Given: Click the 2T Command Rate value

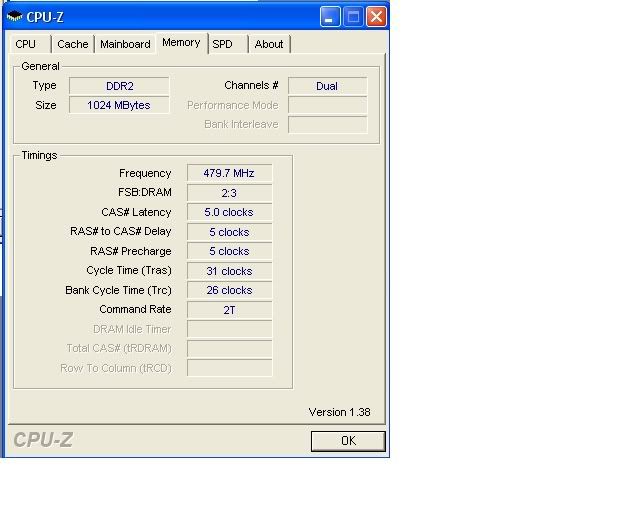Looking at the screenshot, I should 229,310.
